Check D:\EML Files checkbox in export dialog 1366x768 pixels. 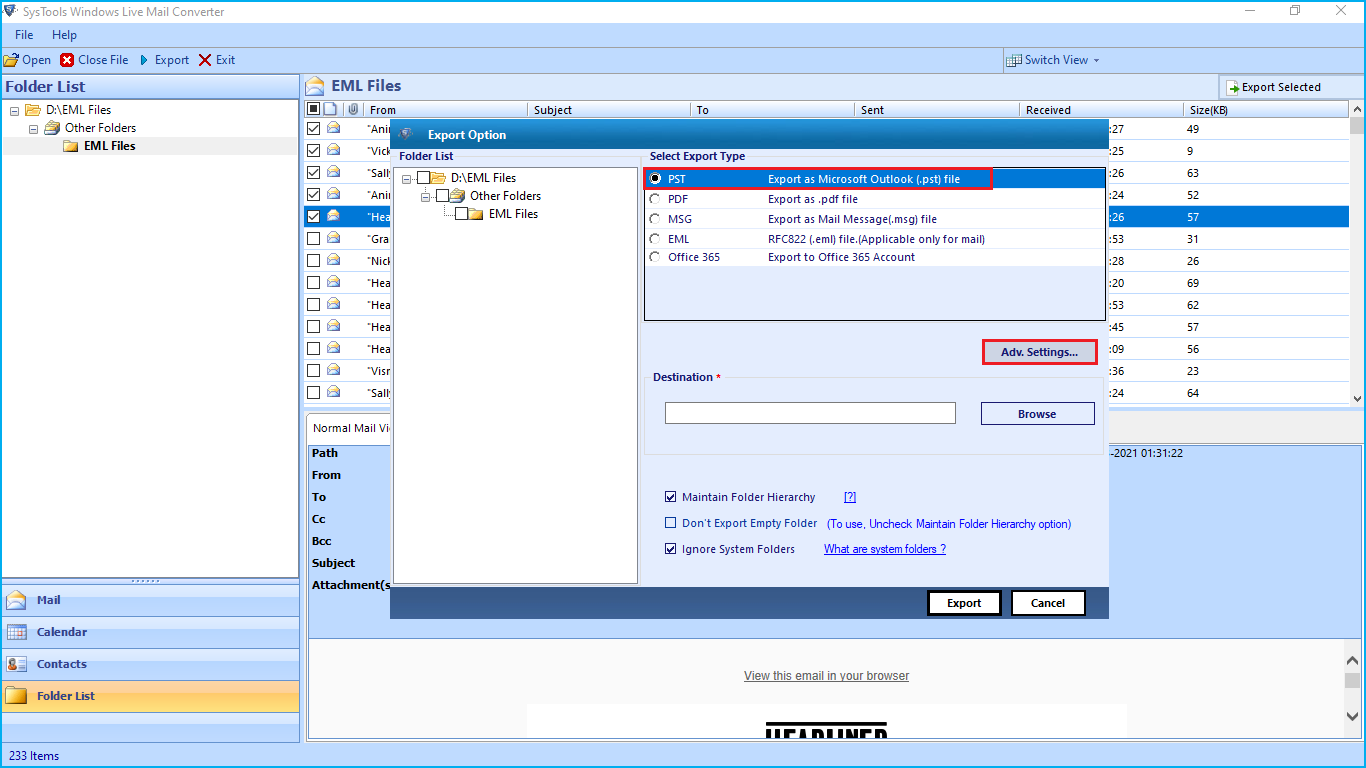pyautogui.click(x=423, y=178)
